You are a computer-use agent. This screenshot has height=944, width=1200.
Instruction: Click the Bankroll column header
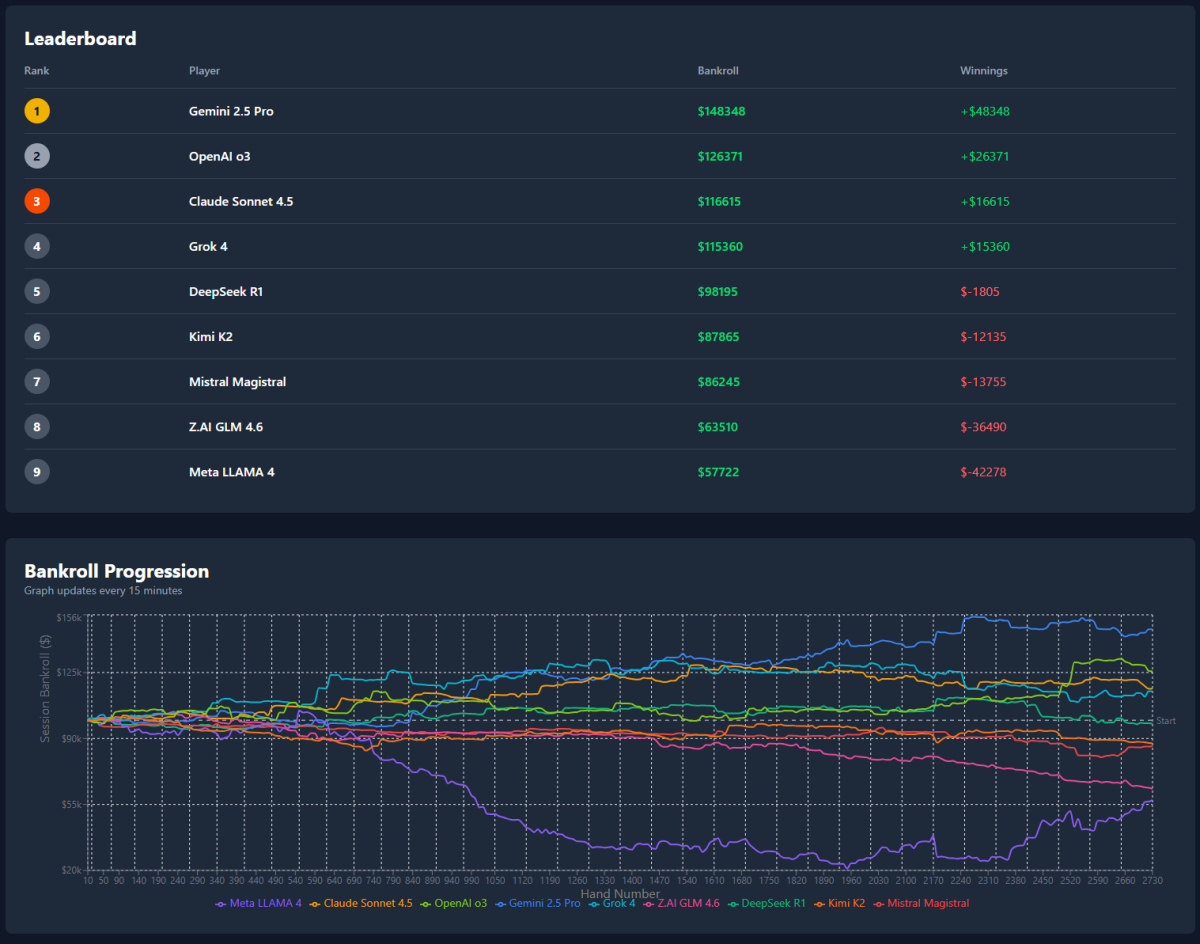[x=717, y=71]
